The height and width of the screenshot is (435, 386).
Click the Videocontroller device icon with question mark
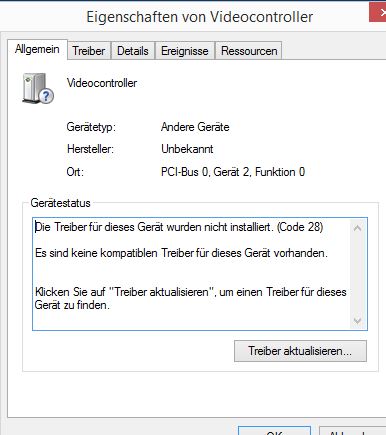pyautogui.click(x=38, y=88)
